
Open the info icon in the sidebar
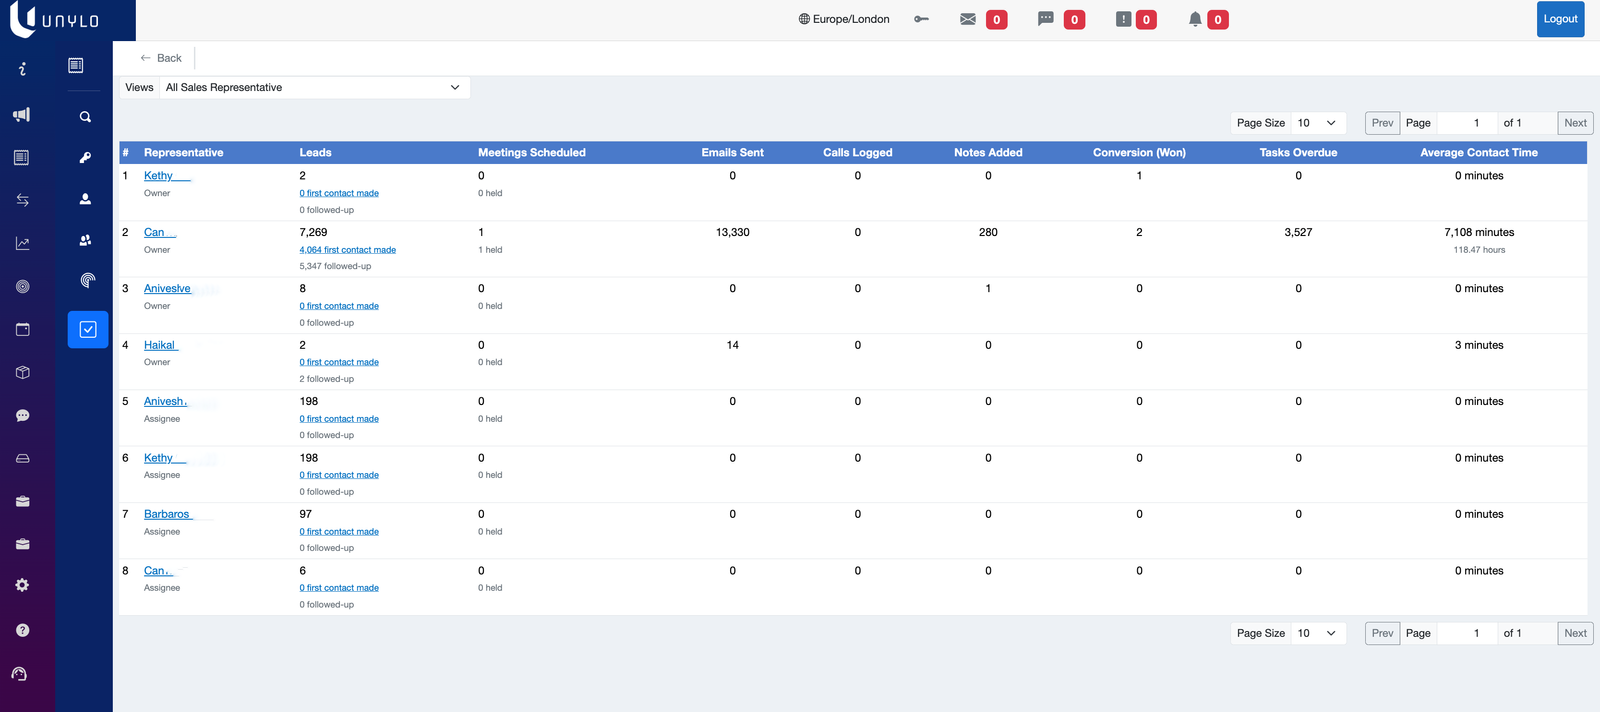(x=22, y=69)
